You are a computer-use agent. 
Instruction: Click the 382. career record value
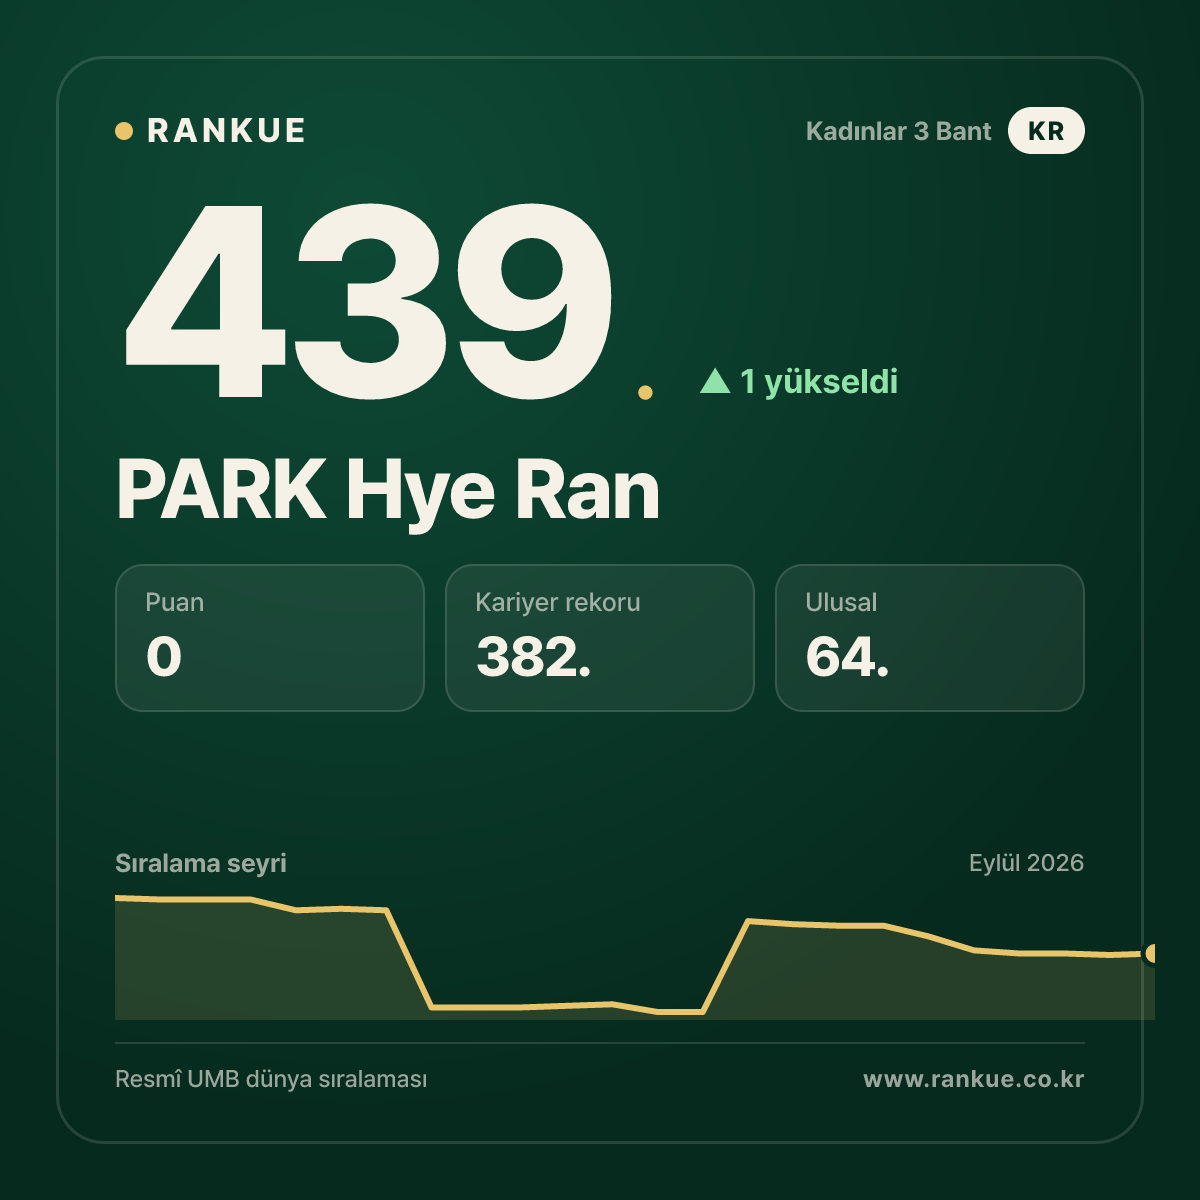pos(534,657)
